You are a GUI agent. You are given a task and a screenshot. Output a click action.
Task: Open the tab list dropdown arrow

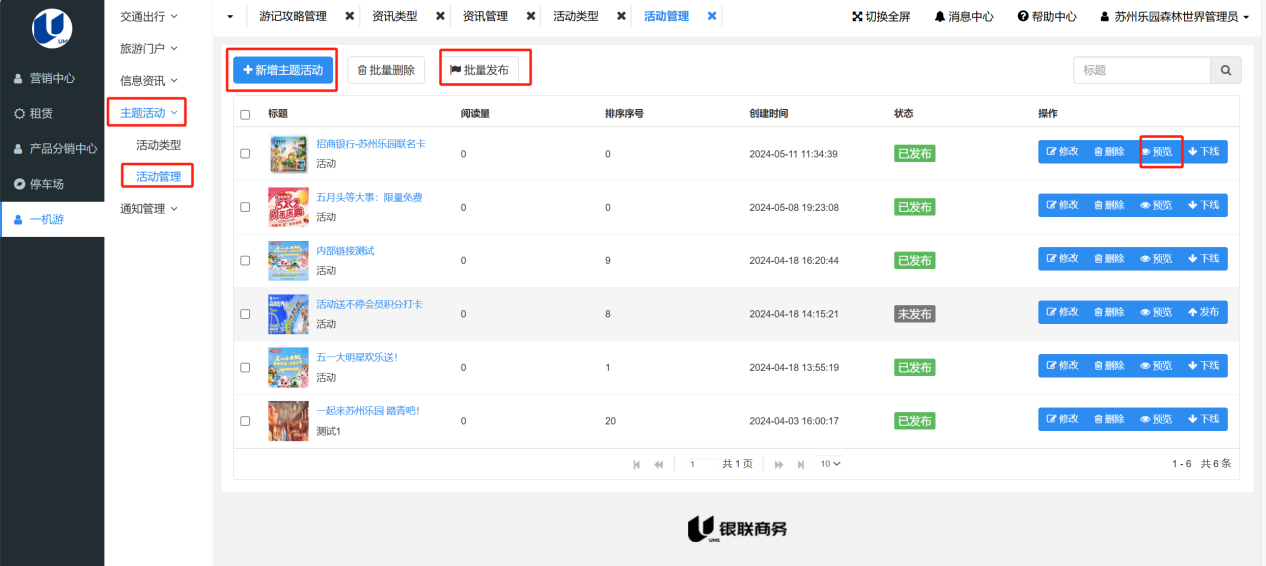pos(230,17)
